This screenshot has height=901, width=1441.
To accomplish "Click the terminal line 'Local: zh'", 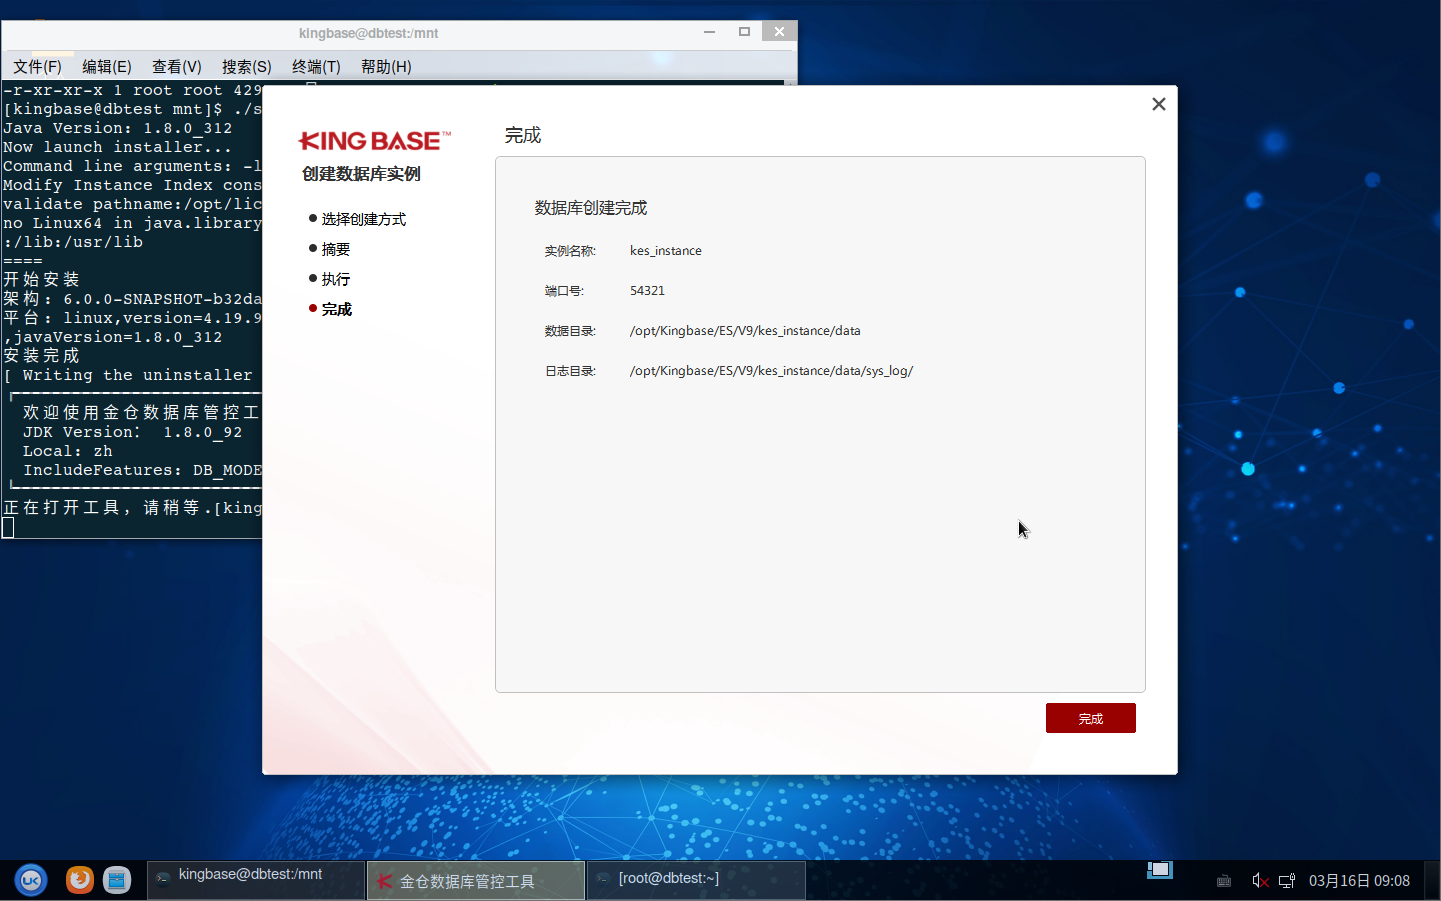I will (x=67, y=451).
